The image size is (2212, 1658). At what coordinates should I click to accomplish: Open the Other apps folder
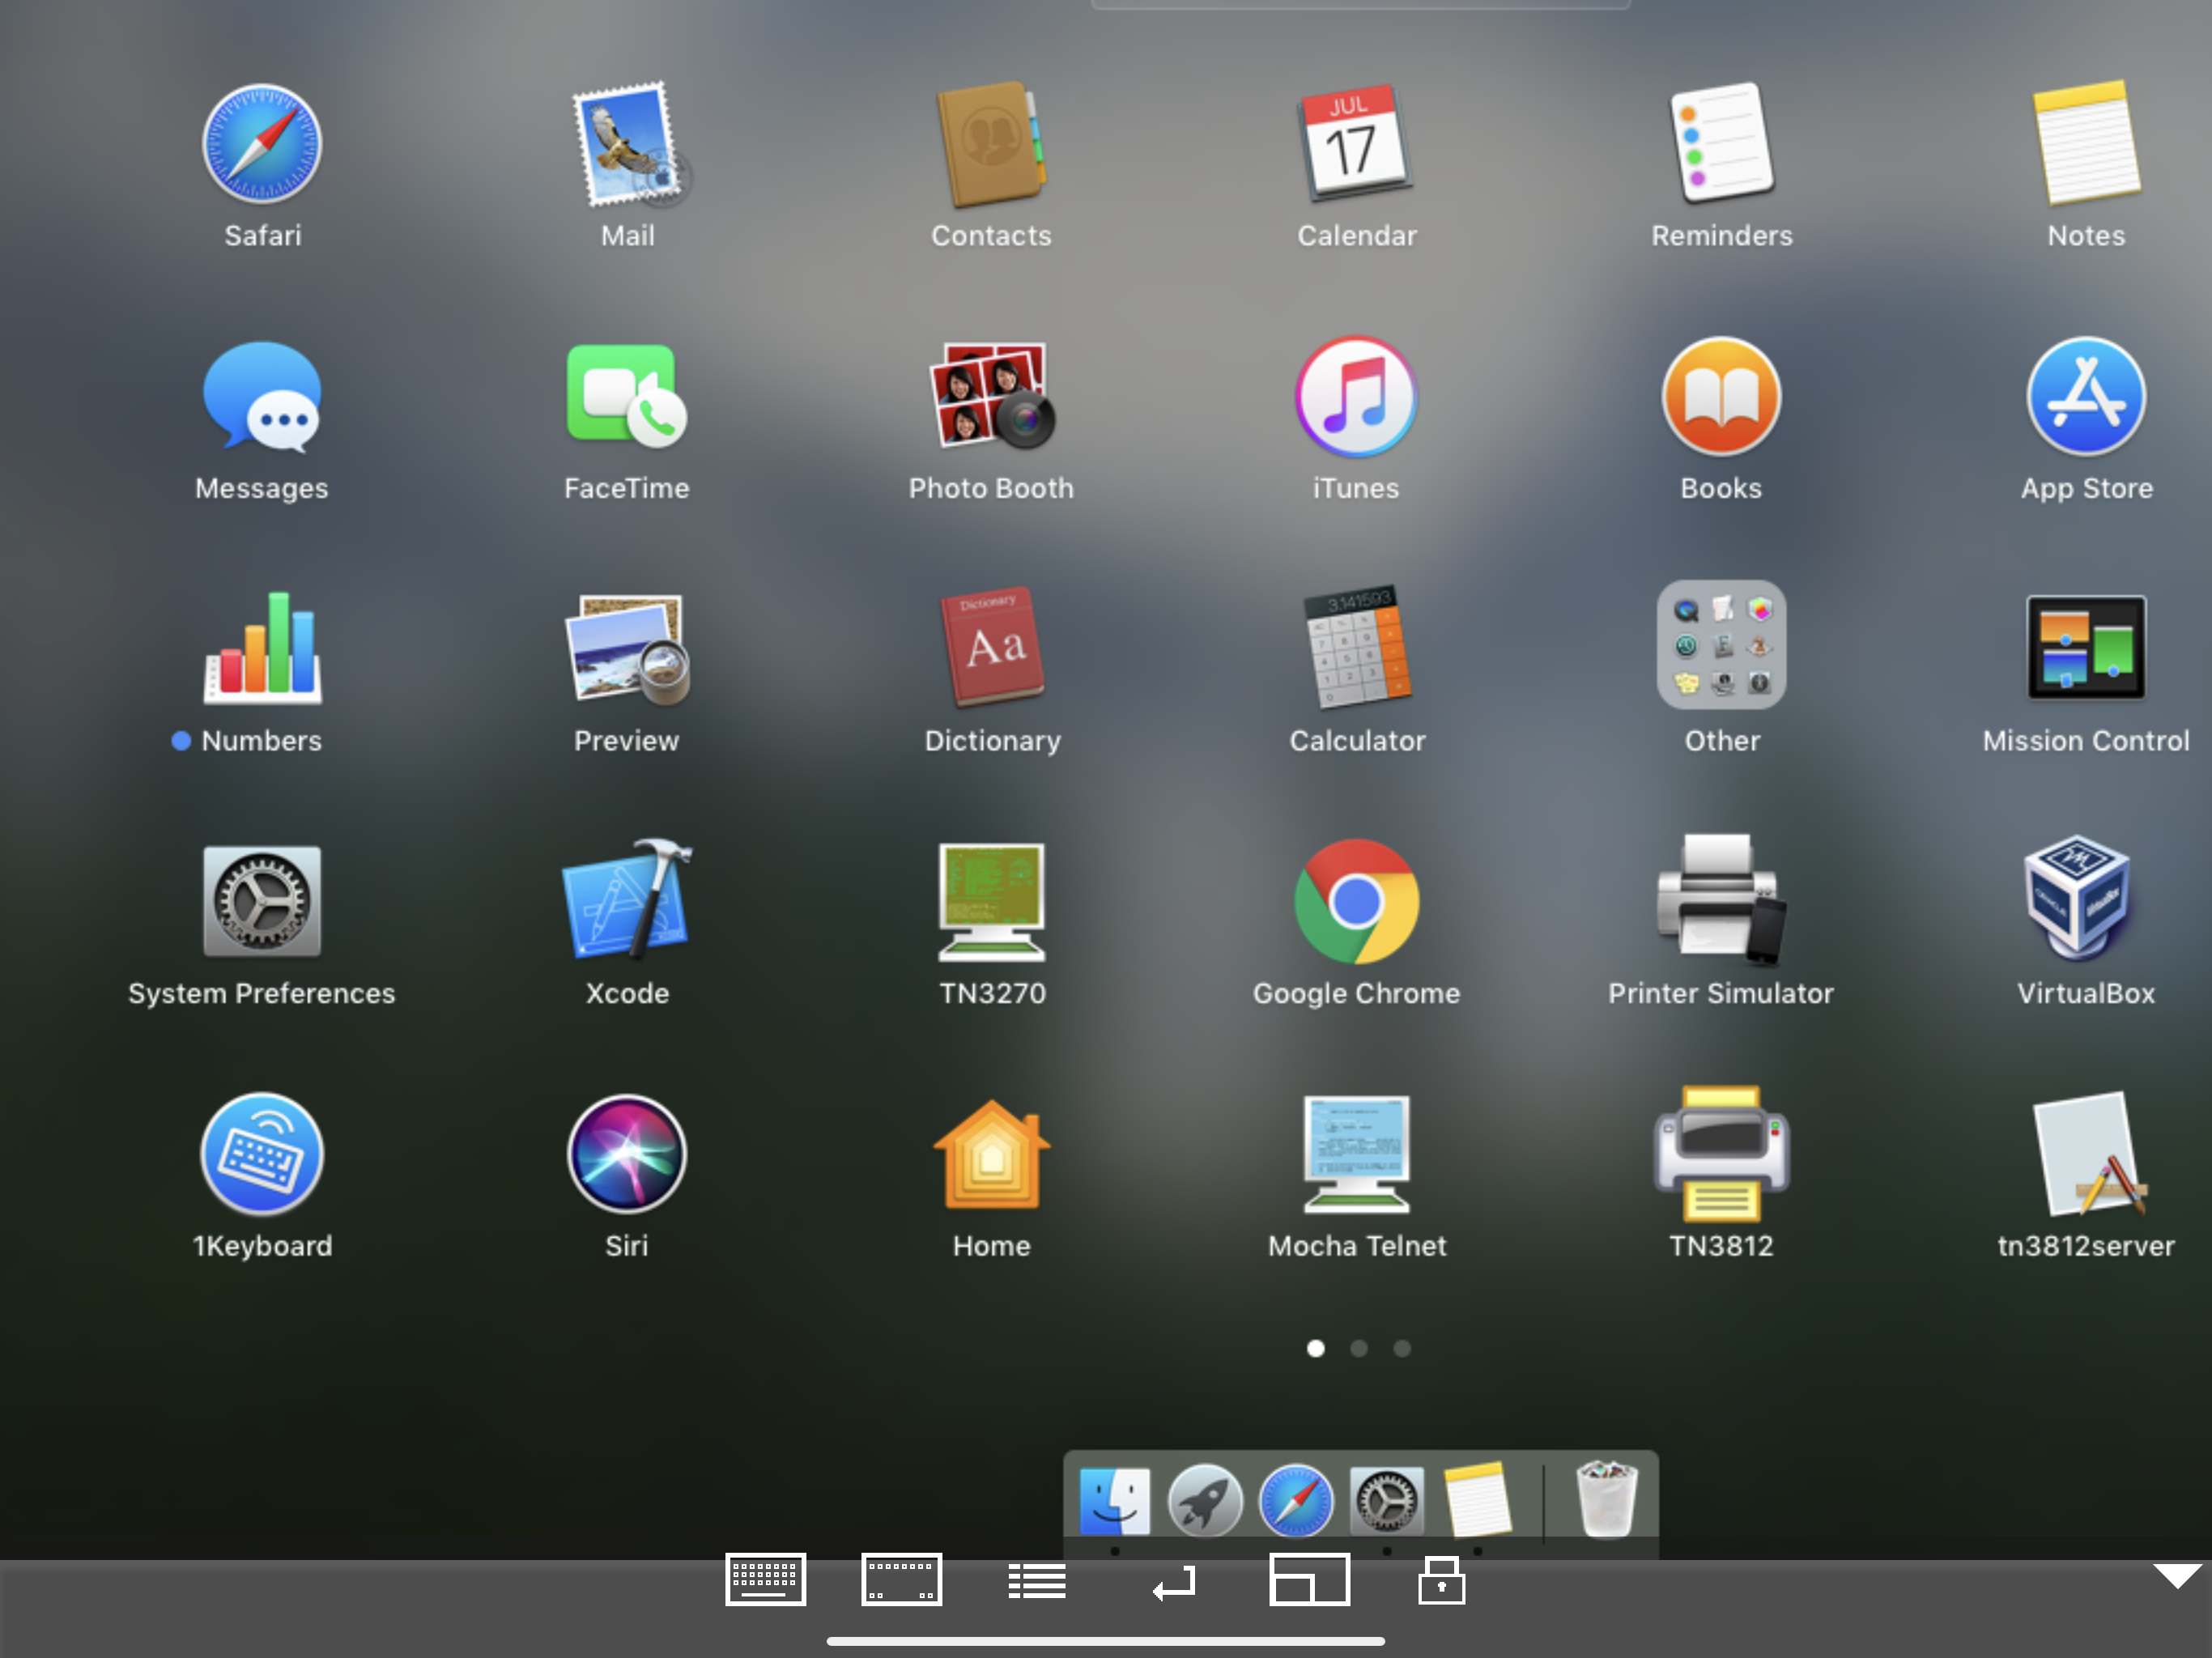point(1720,647)
